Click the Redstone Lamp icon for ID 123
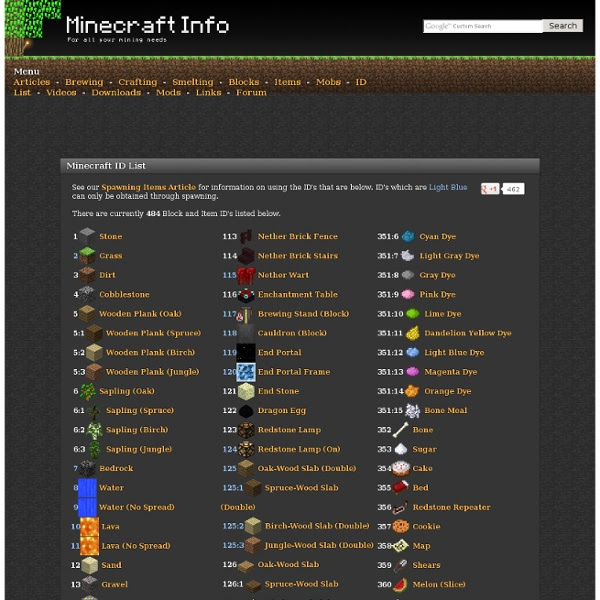This screenshot has width=600, height=600. coord(246,430)
